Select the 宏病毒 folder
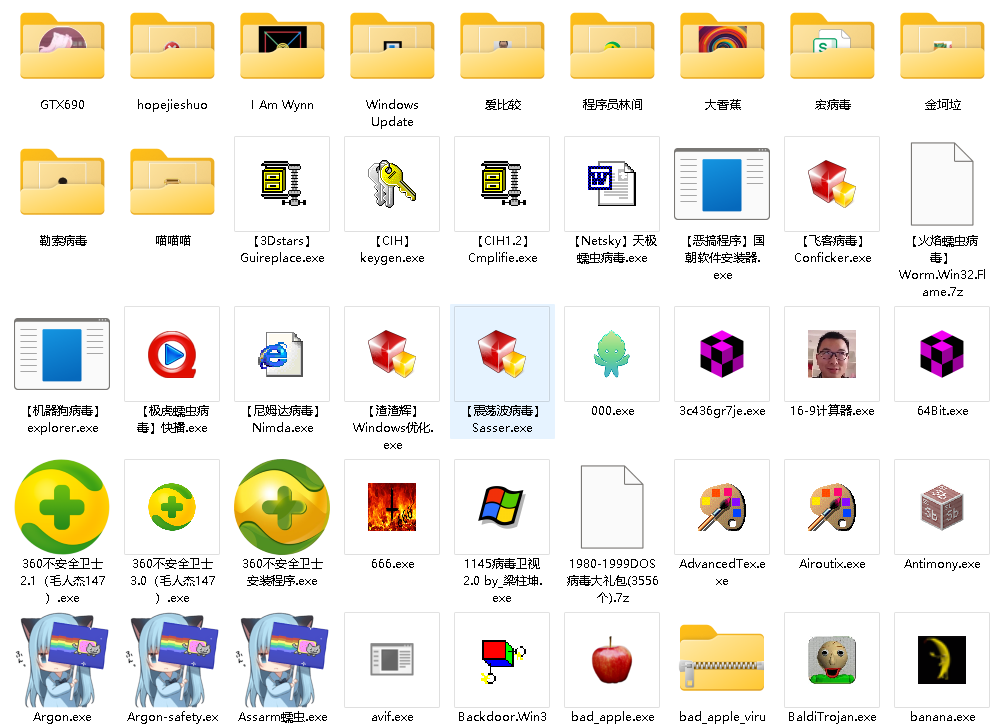The width and height of the screenshot is (994, 728). click(832, 46)
